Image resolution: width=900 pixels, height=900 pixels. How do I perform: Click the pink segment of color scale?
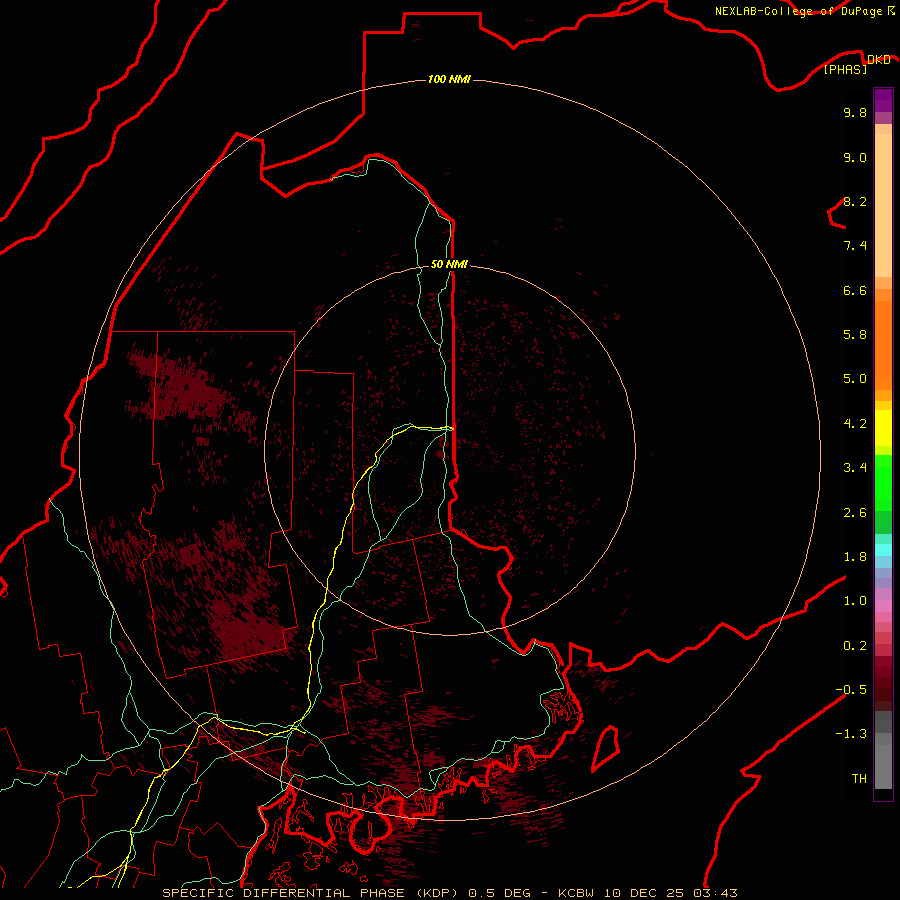[x=883, y=606]
